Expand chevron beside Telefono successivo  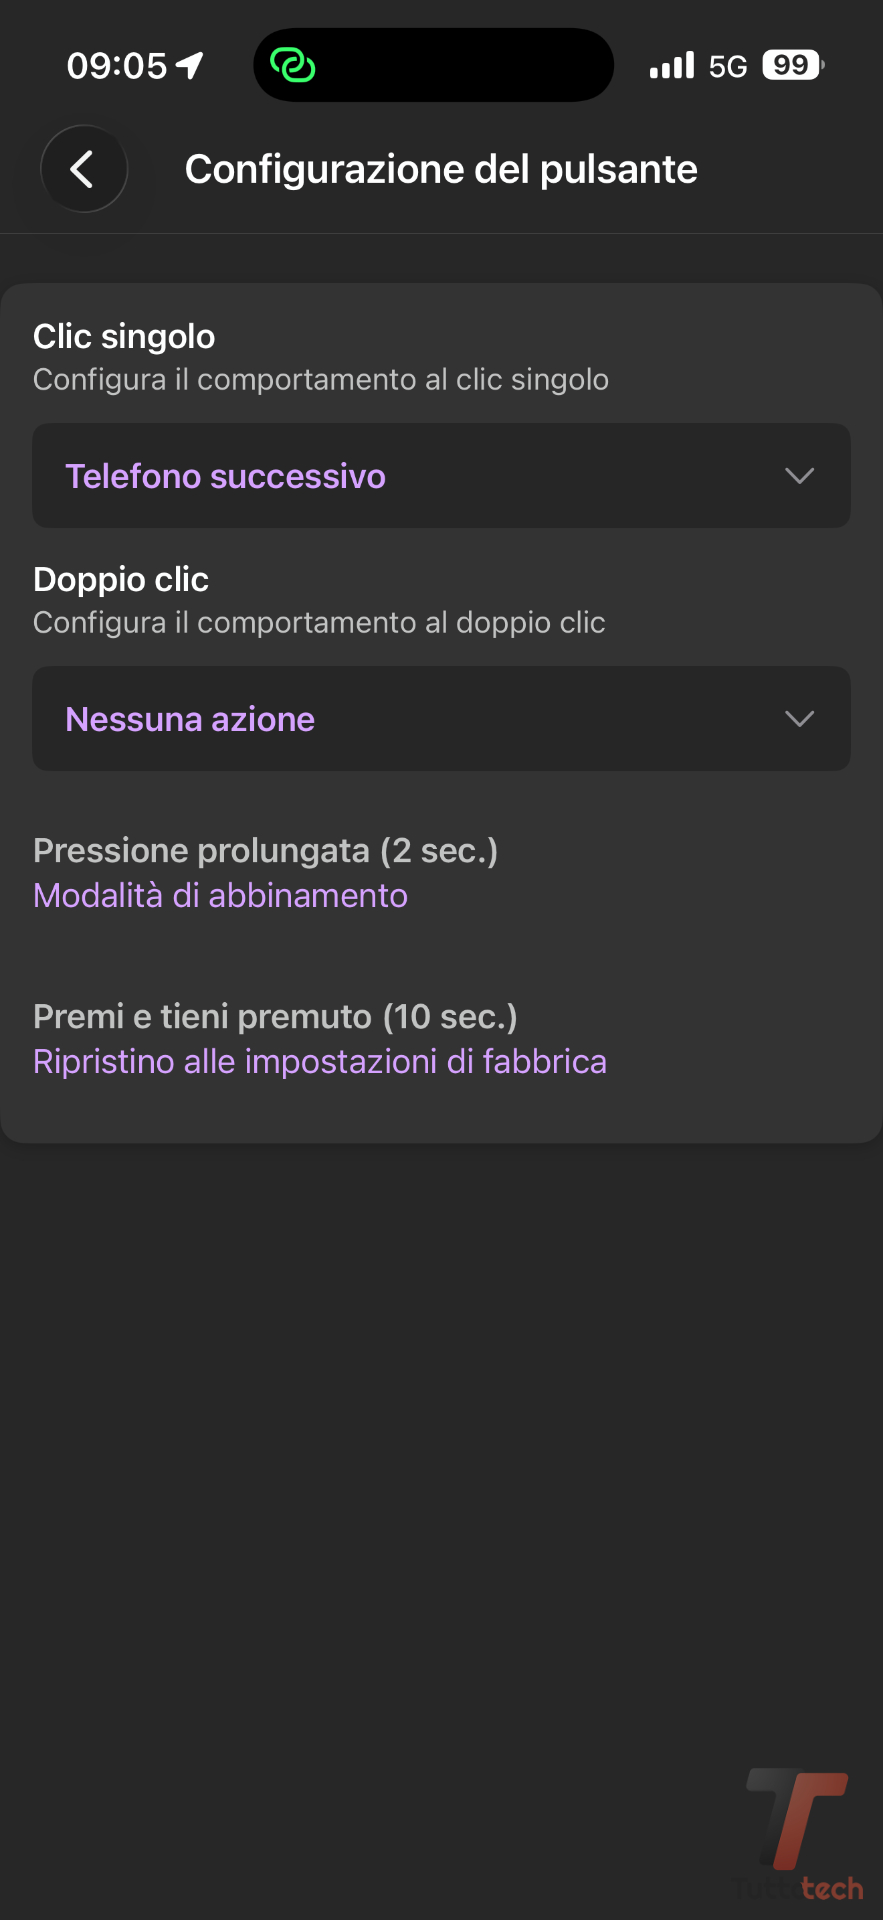click(x=799, y=476)
